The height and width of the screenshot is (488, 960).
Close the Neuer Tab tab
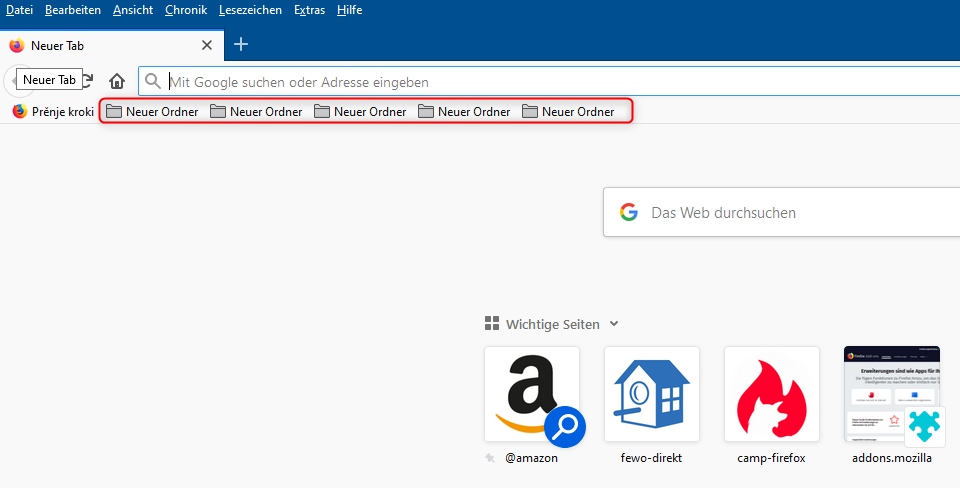click(x=207, y=45)
